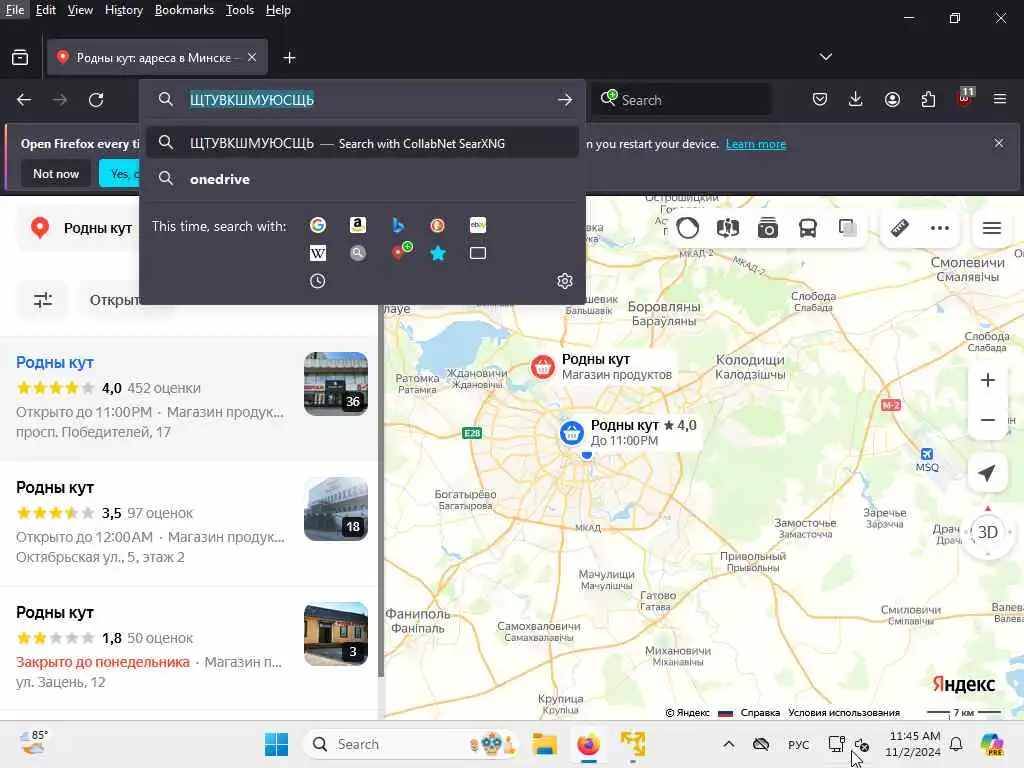Click the Not now button
The image size is (1024, 768).
[56, 174]
